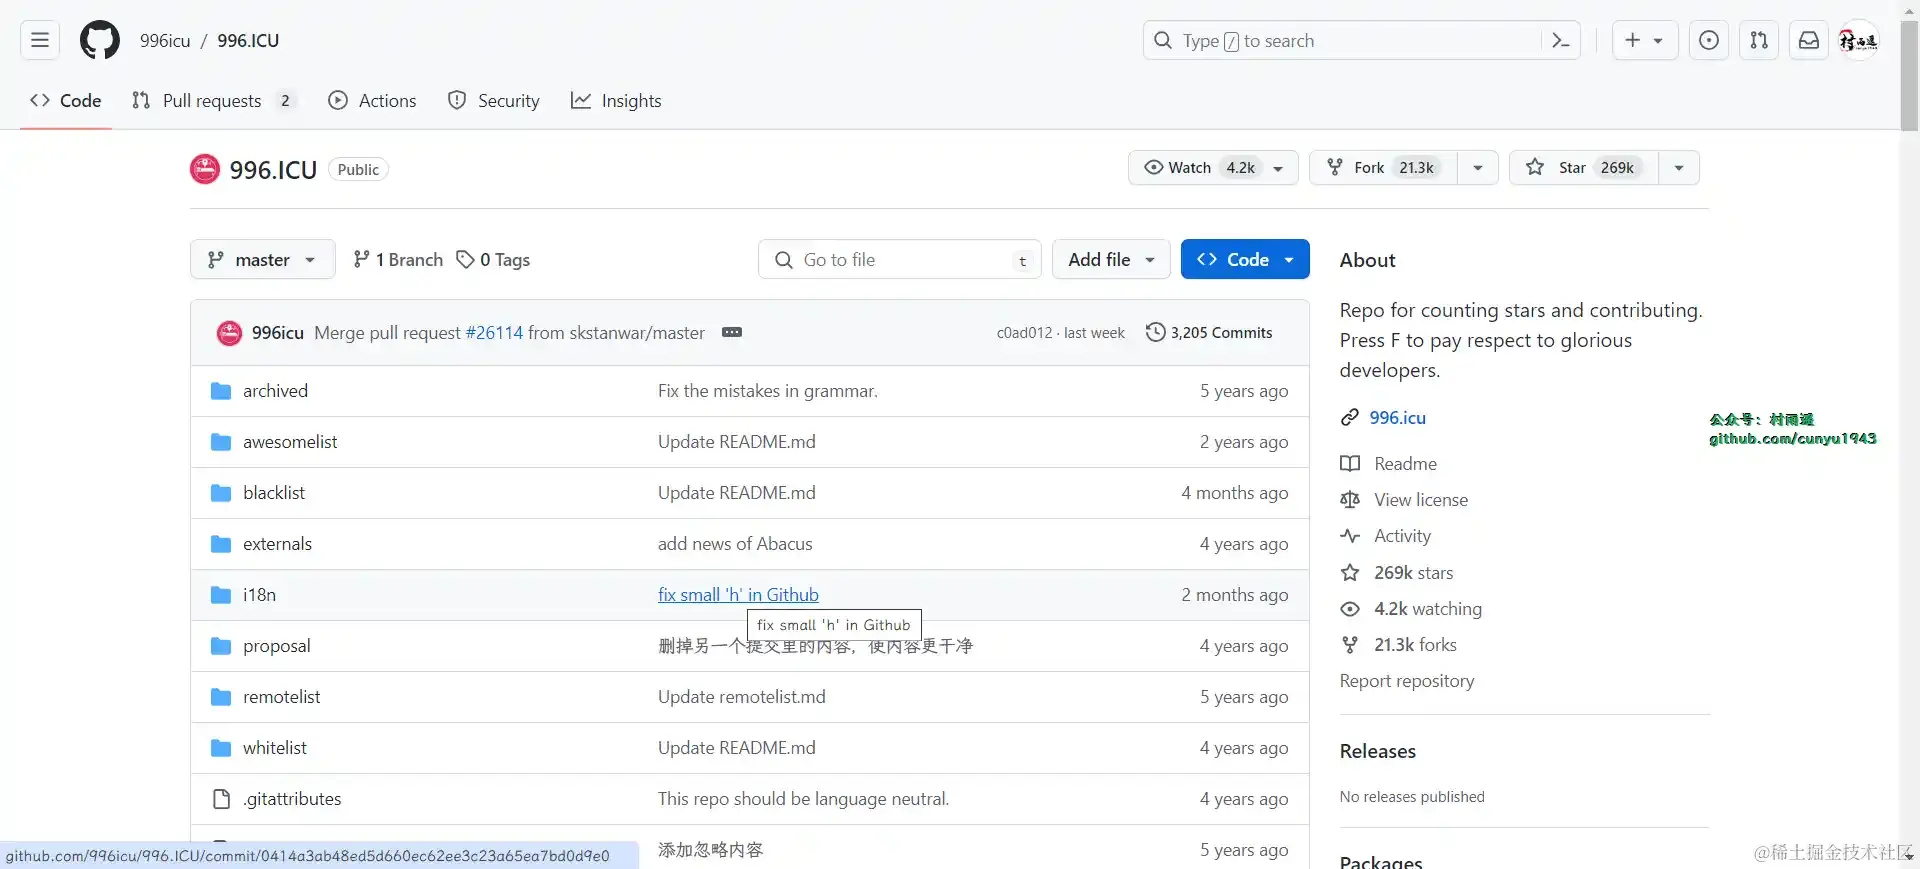Screen dimensions: 1920x869
Task: Open commit 'fix small h in Github'
Action: 738,595
